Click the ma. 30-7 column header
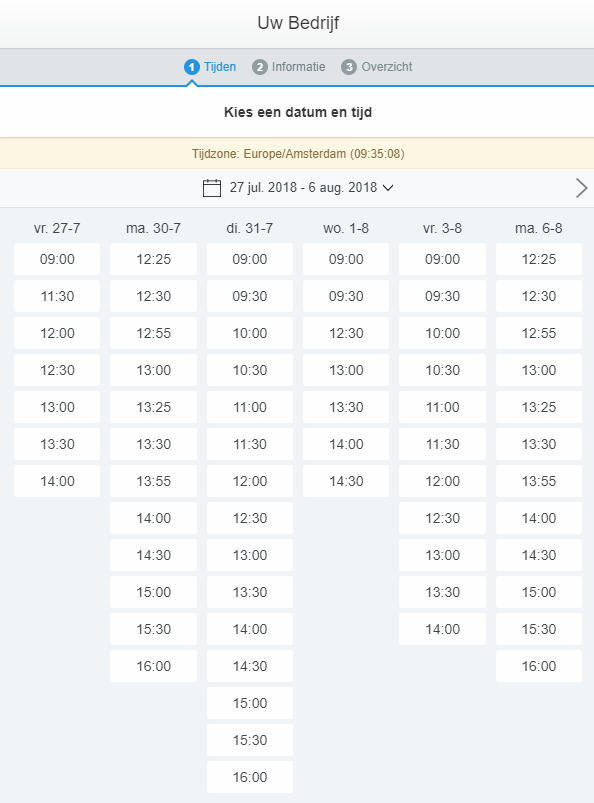Image resolution: width=594 pixels, height=803 pixels. click(x=153, y=228)
